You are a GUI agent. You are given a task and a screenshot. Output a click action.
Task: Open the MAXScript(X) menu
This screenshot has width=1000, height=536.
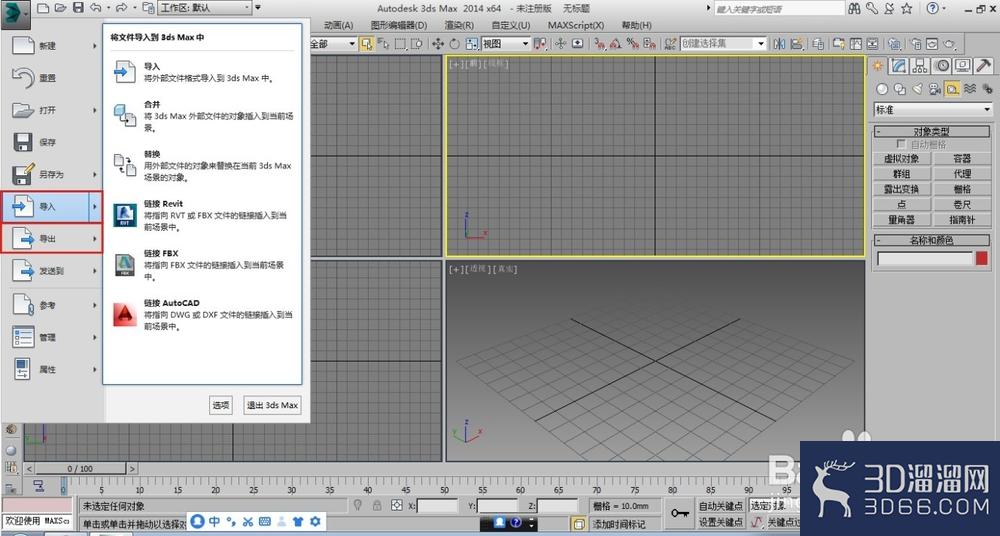click(x=576, y=25)
